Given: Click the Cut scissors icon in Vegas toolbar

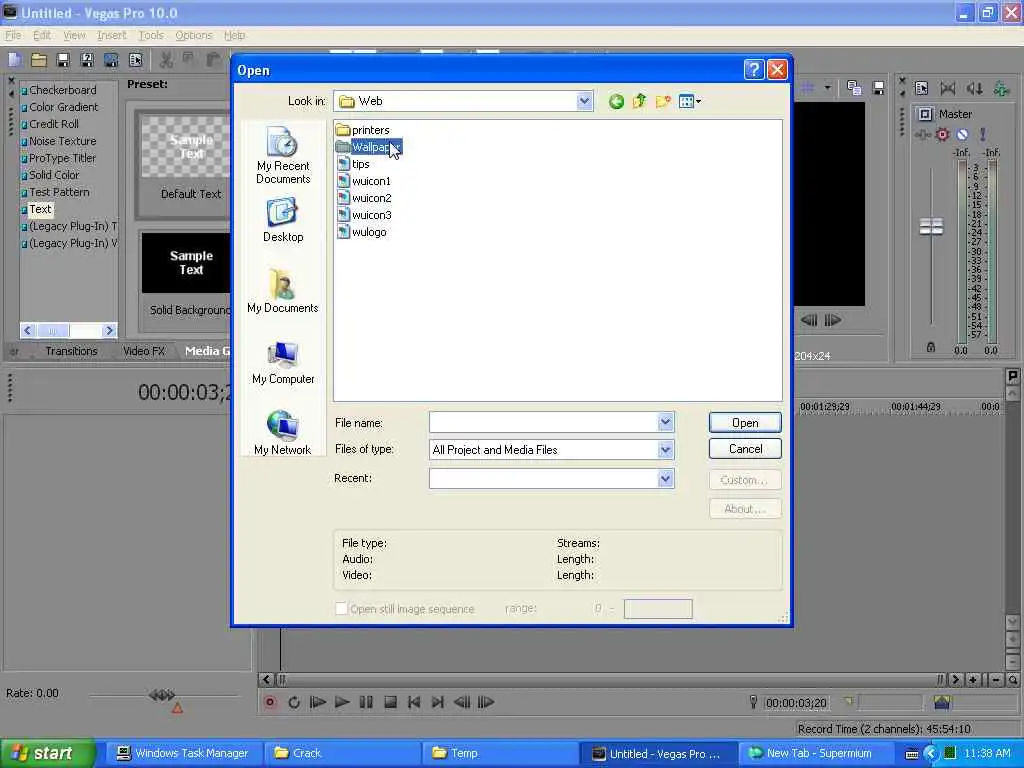Looking at the screenshot, I should [166, 60].
